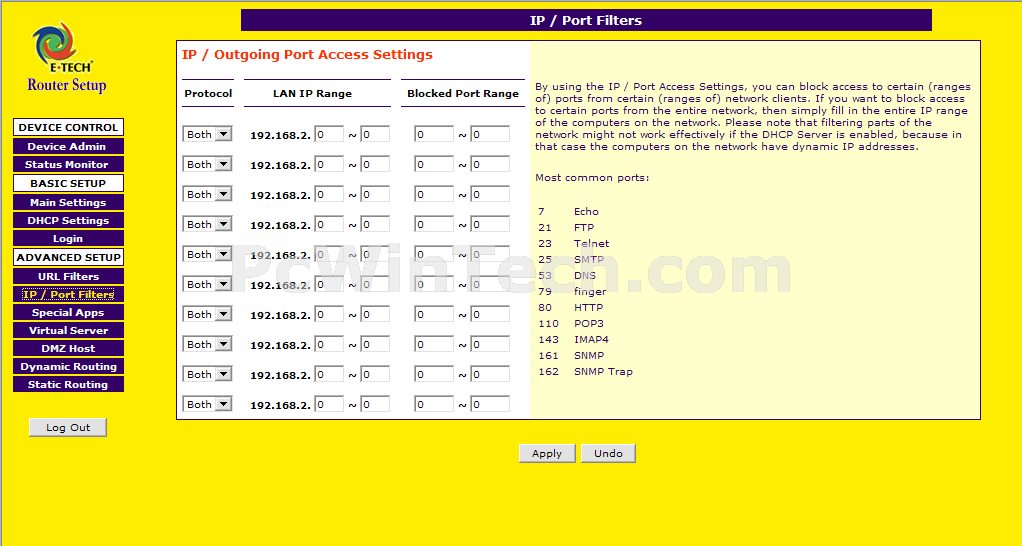1022x546 pixels.
Task: Focus second row LAN IP start field
Action: click(329, 164)
